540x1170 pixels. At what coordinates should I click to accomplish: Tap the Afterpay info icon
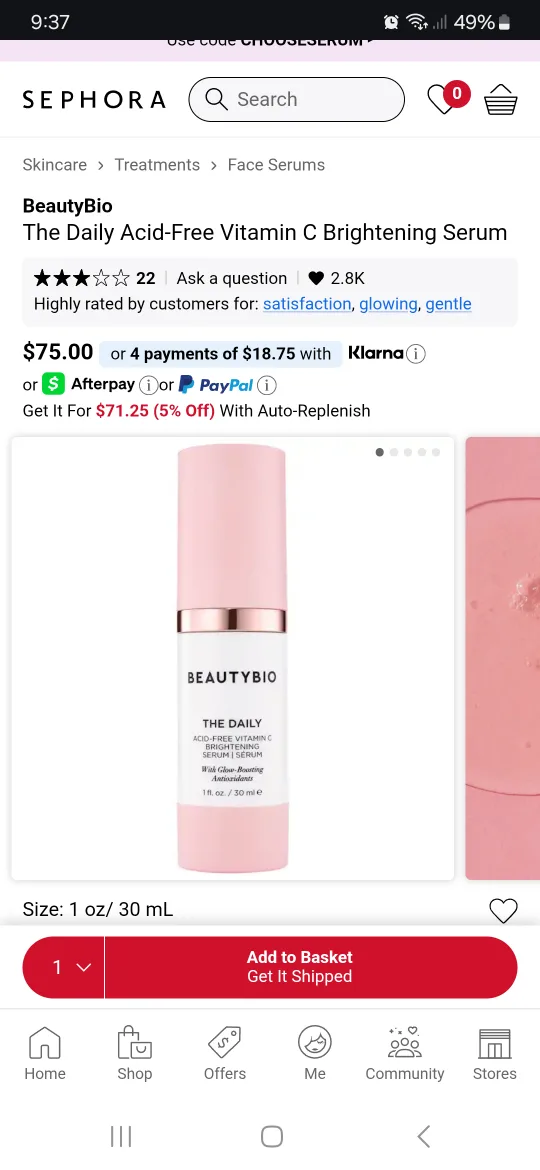[148, 385]
